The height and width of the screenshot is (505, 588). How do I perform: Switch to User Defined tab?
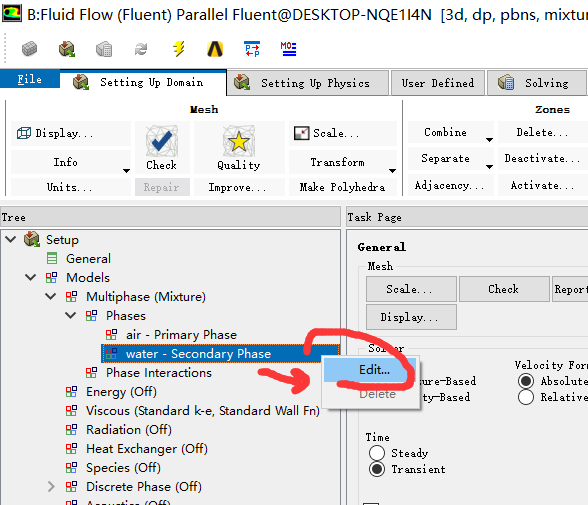(x=438, y=83)
